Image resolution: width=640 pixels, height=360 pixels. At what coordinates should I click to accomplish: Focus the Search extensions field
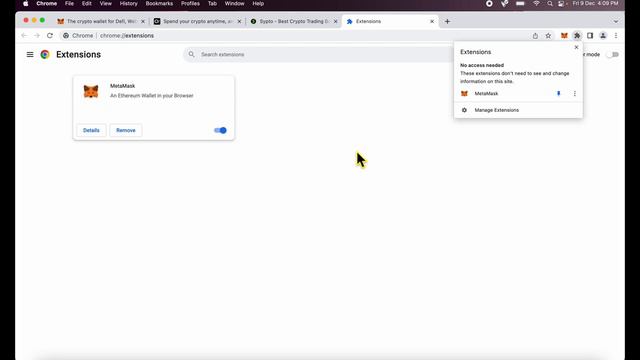[318, 54]
